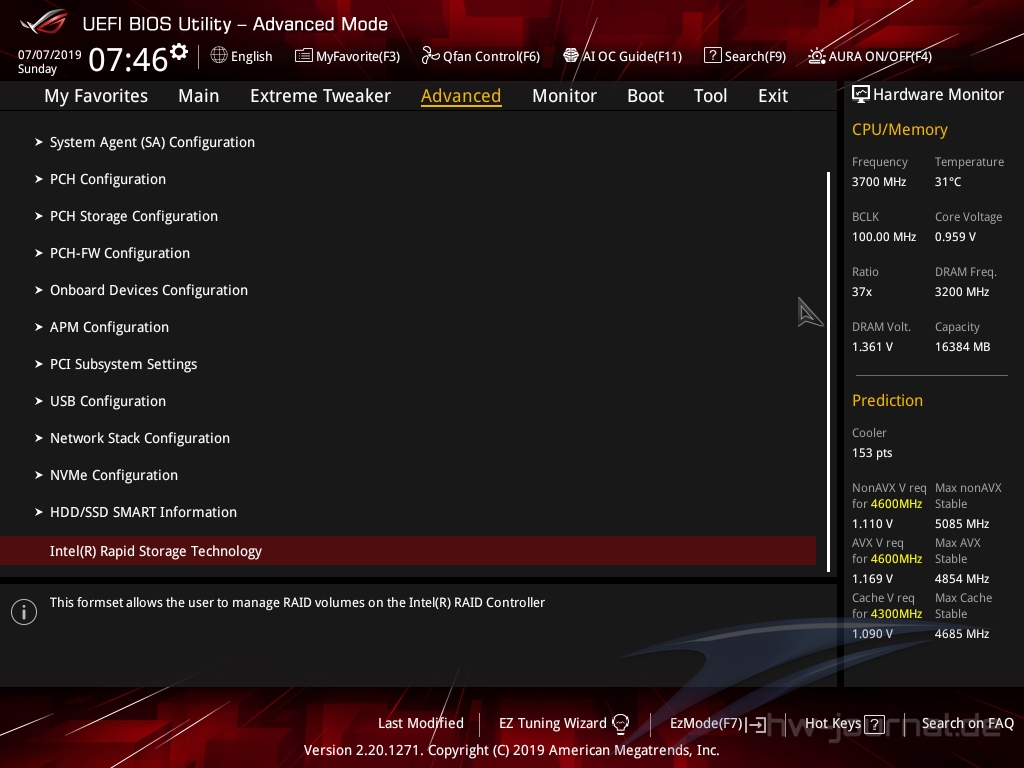Click the AURA light icon
The image size is (1024, 768).
[816, 56]
